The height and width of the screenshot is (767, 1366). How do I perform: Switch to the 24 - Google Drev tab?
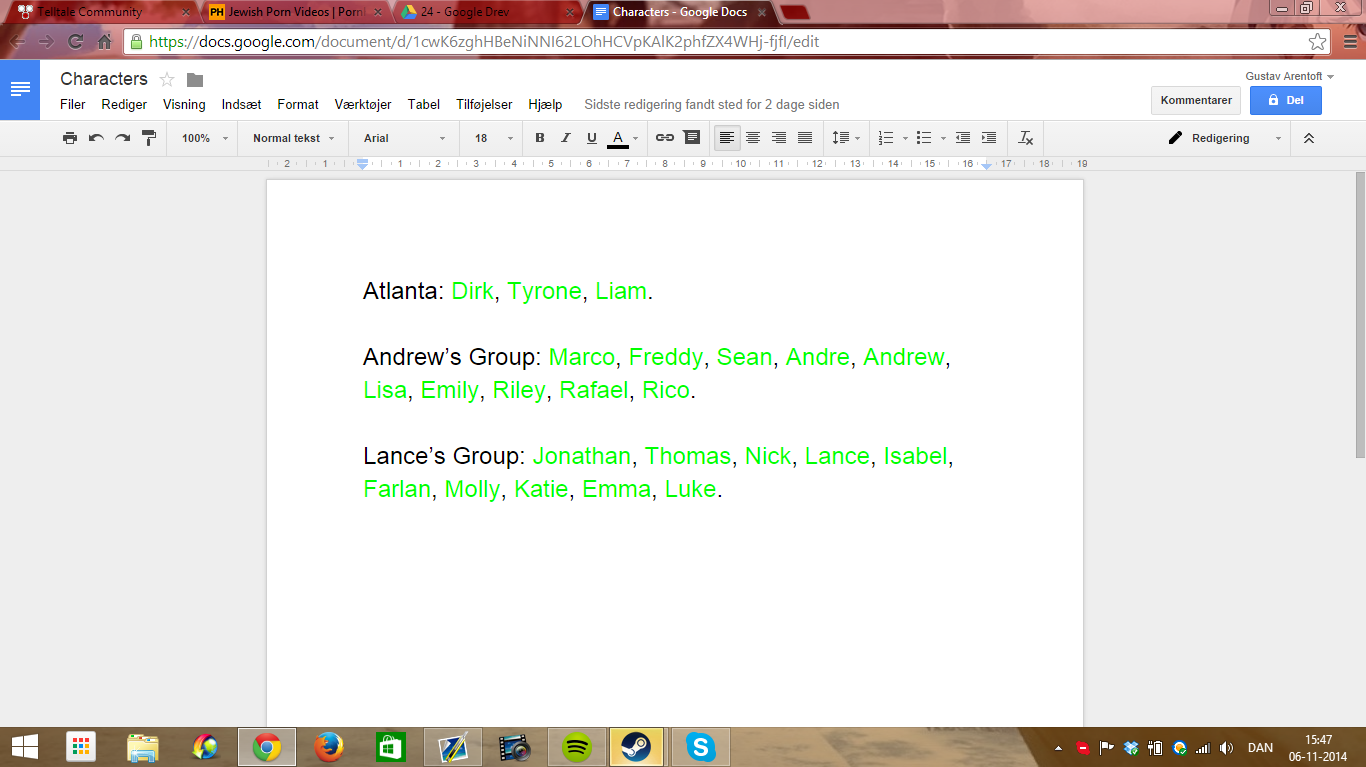click(x=485, y=13)
